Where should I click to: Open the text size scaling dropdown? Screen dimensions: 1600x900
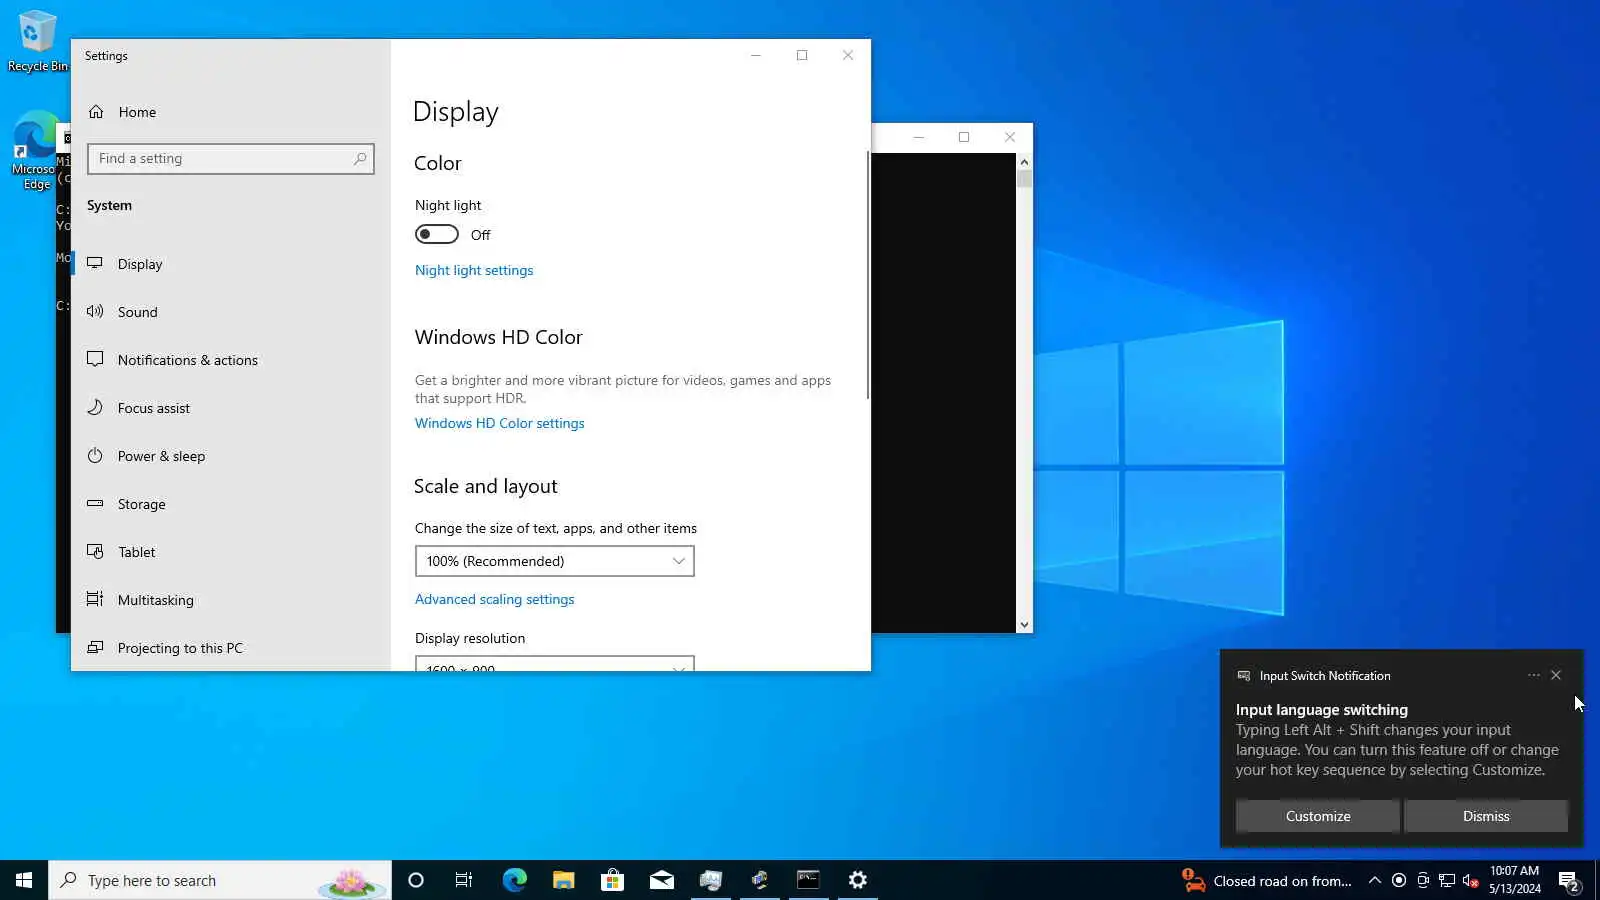coord(555,561)
